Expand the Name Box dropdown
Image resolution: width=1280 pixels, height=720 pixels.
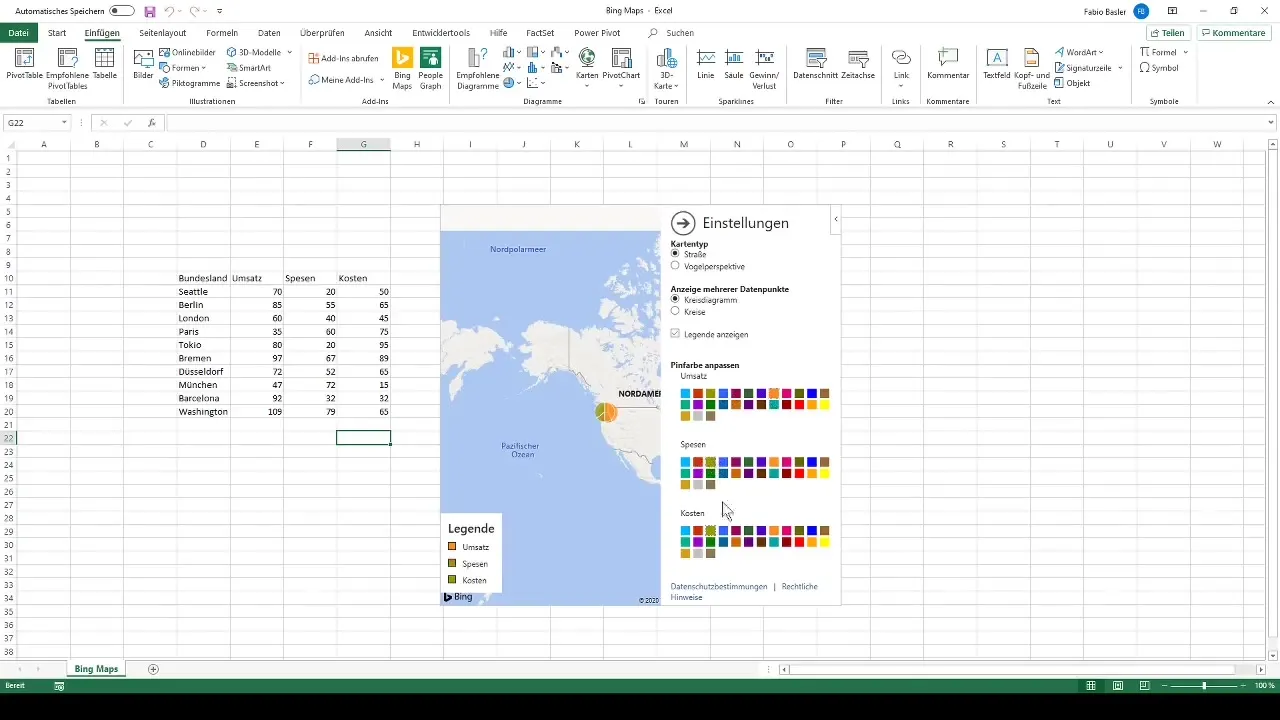tap(64, 123)
